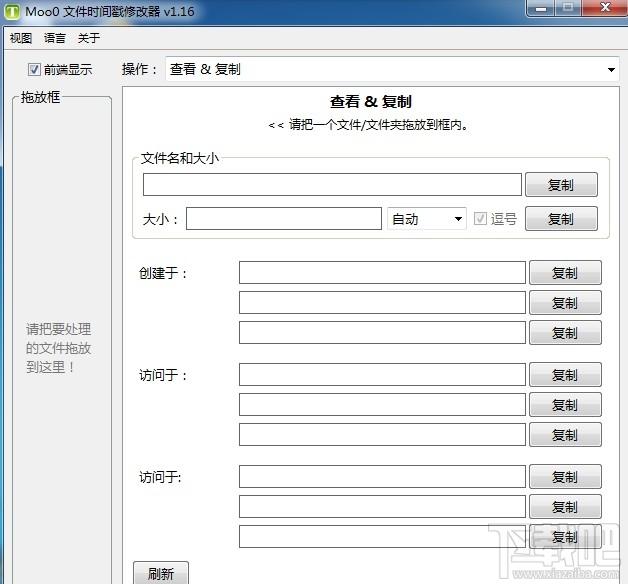Screen dimensions: 628x584
Task: Click the 大小： label
Action: tap(160, 220)
